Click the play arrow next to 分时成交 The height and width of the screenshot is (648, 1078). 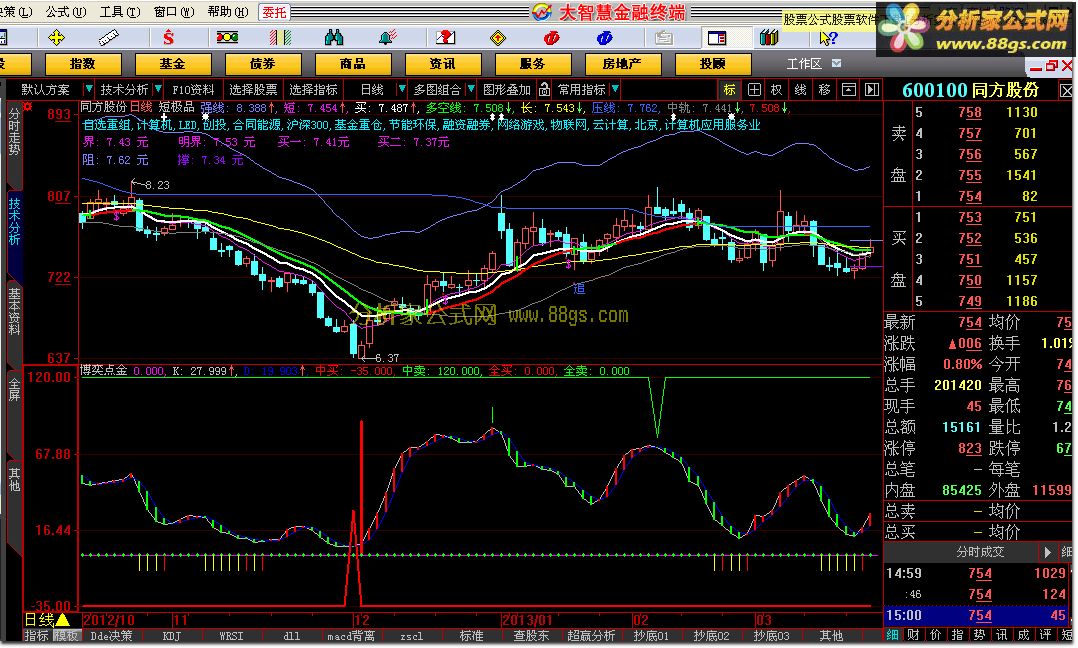point(1048,552)
